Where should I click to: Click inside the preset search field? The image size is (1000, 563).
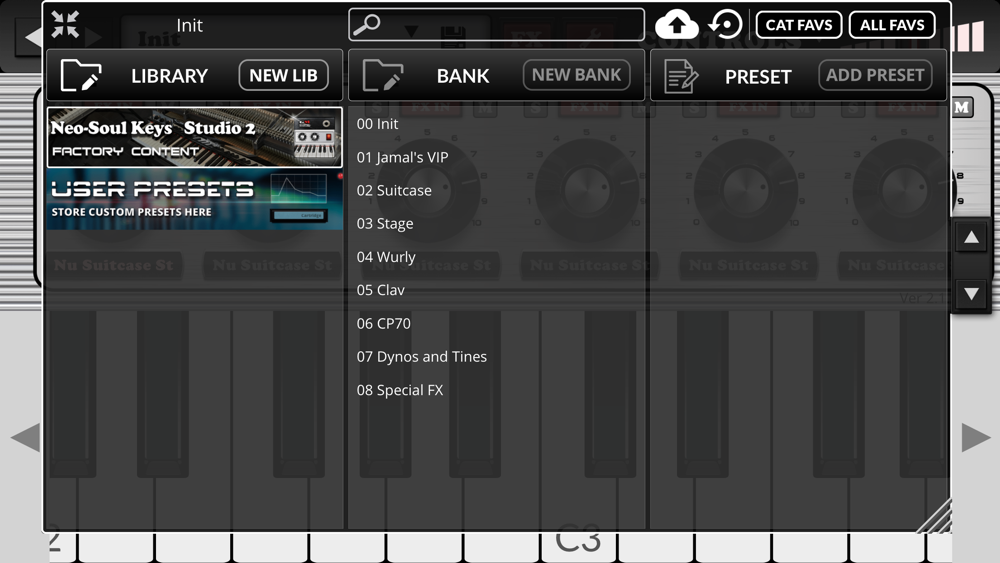[496, 25]
